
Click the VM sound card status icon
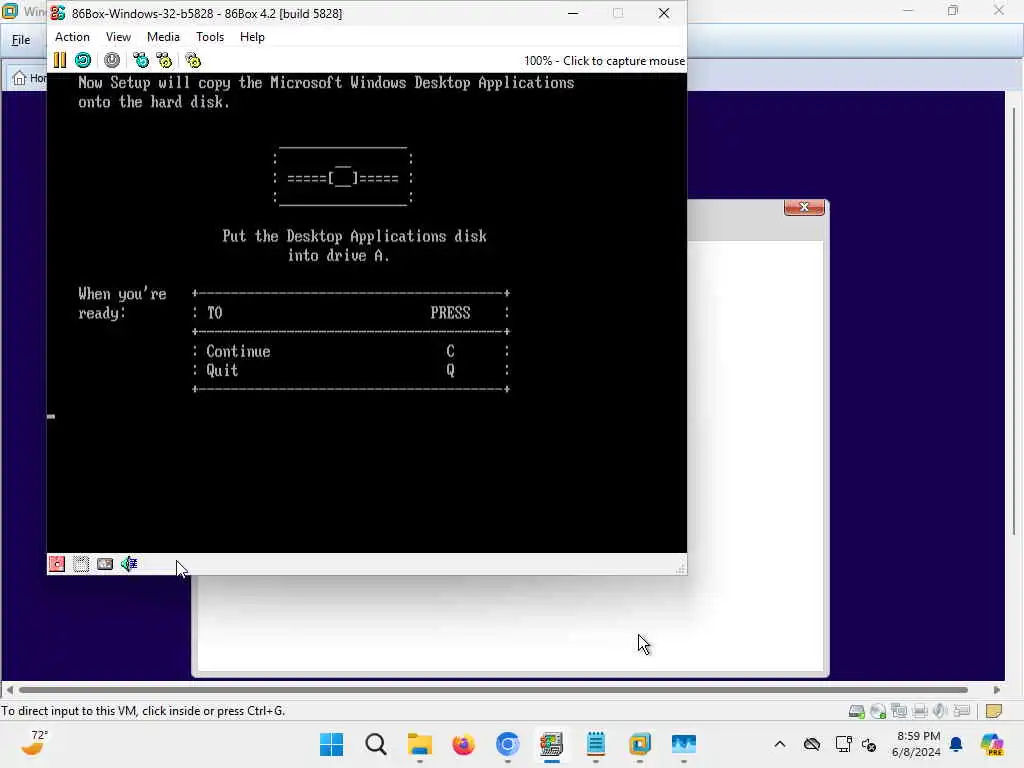[940, 711]
